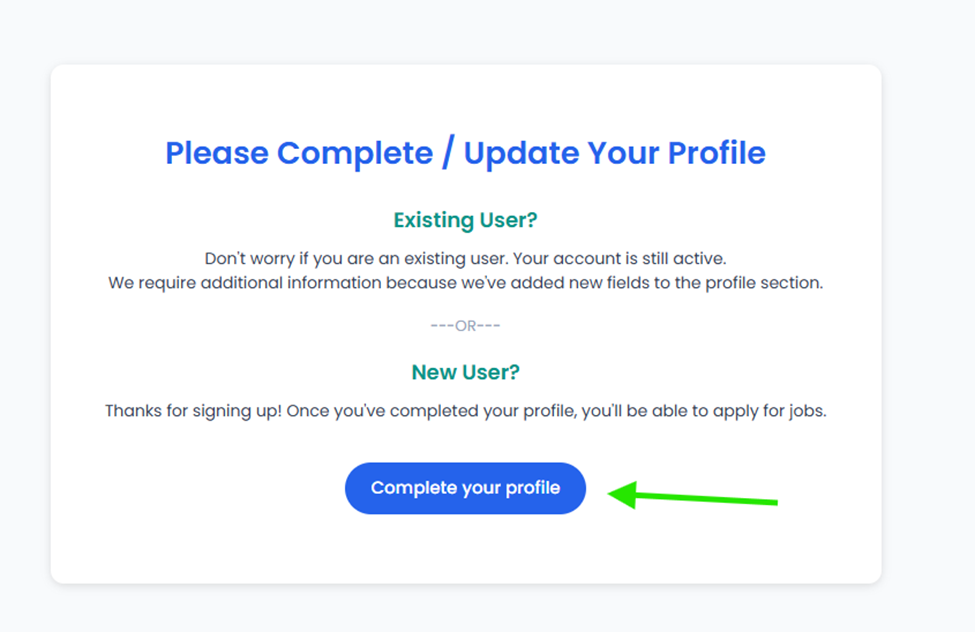Click the sentence about additional information required
The height and width of the screenshot is (632, 975).
[x=465, y=283]
